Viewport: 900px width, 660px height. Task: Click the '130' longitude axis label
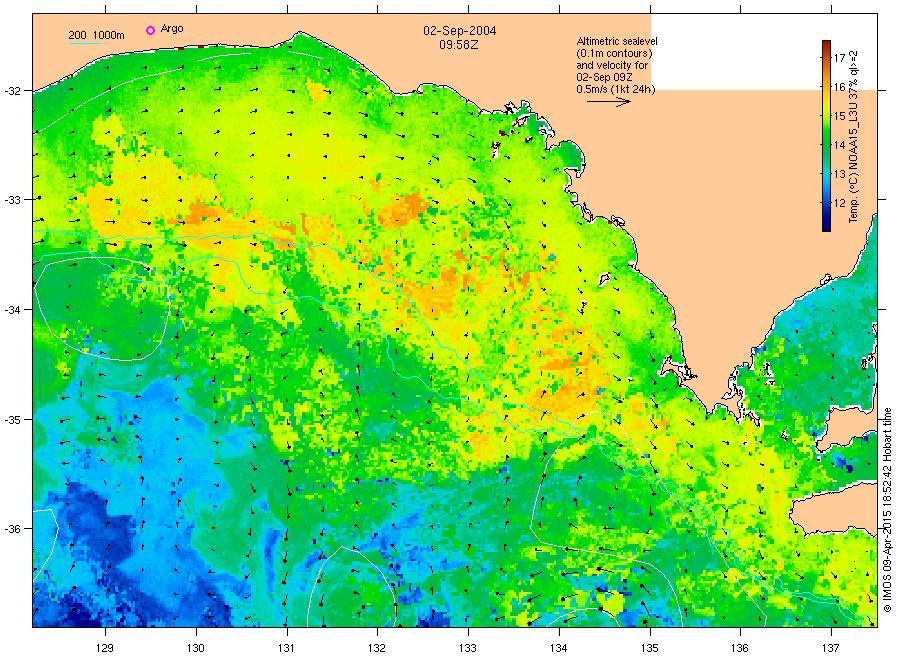click(x=196, y=649)
